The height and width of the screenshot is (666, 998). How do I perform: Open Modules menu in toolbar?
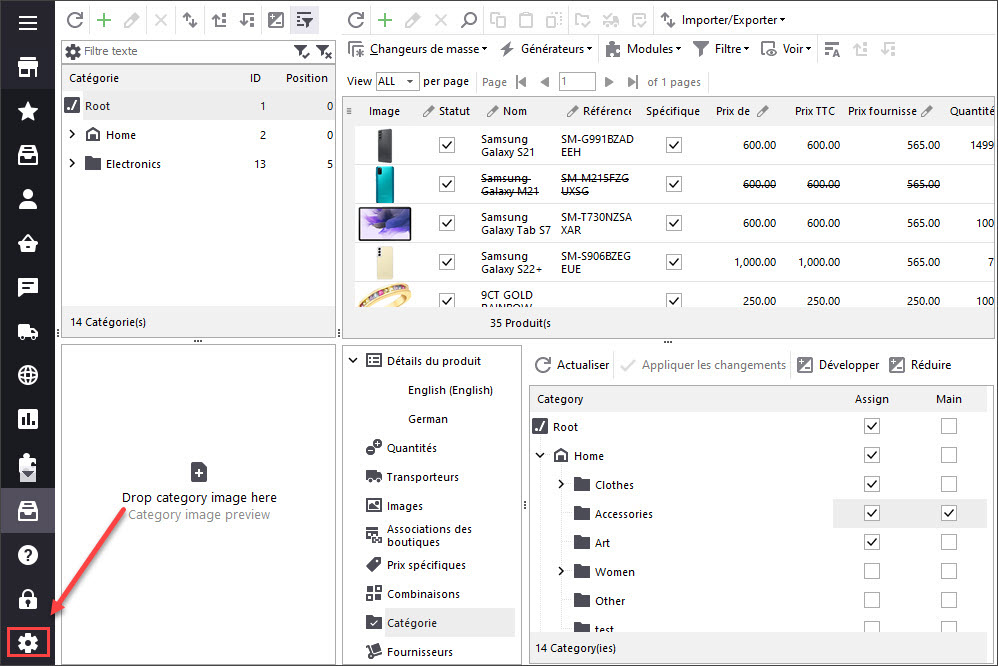point(643,49)
